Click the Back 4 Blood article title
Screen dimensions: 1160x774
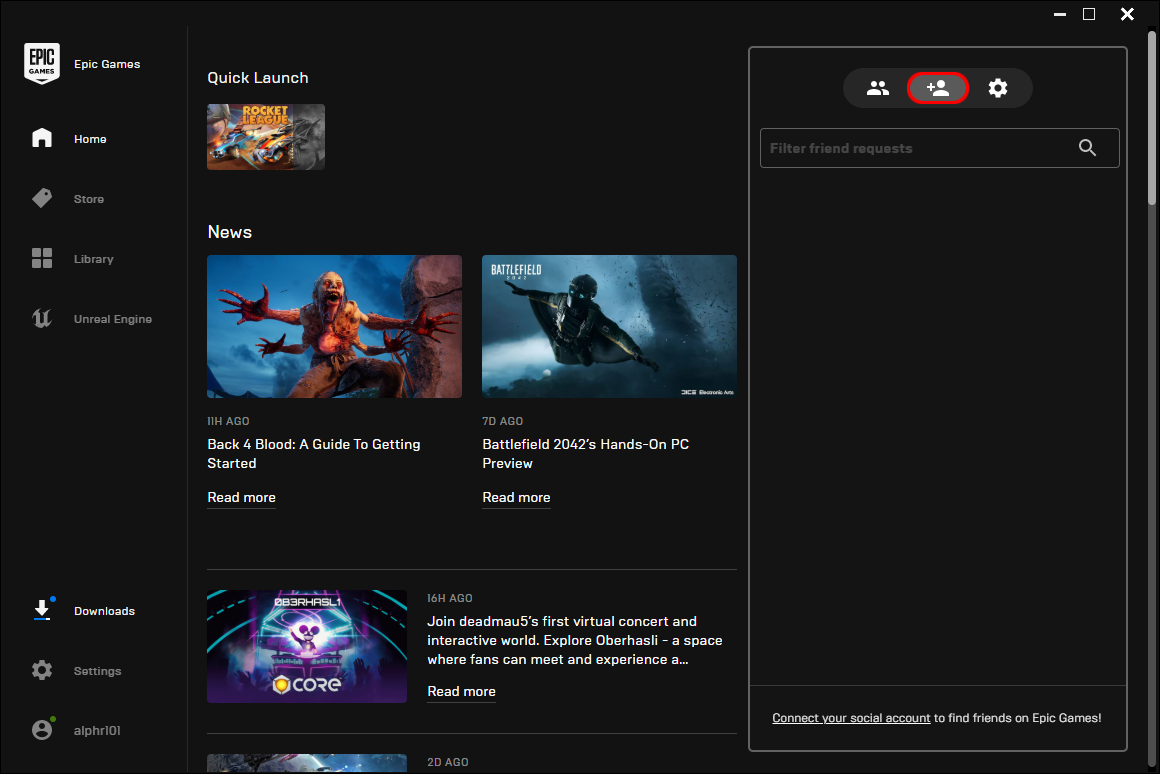314,454
